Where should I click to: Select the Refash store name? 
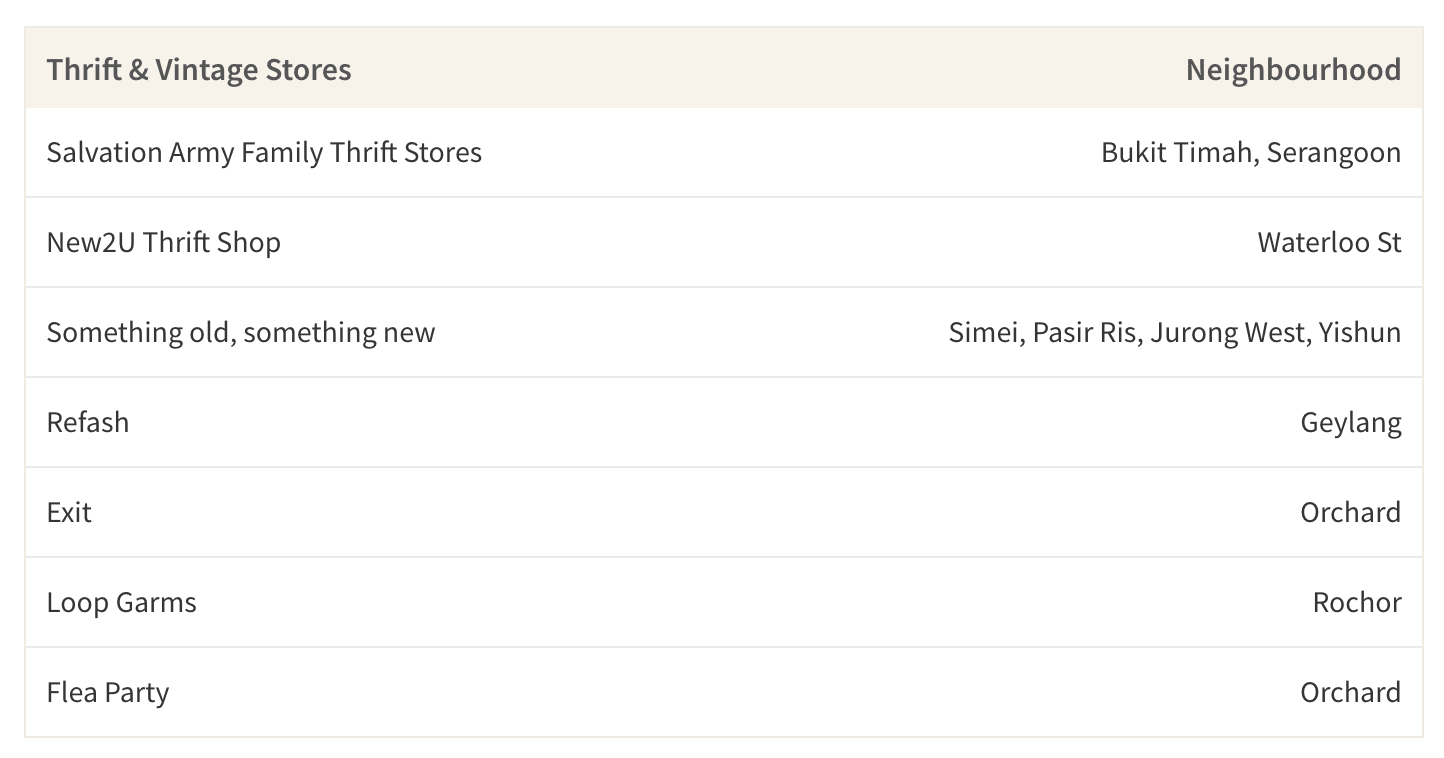click(88, 422)
